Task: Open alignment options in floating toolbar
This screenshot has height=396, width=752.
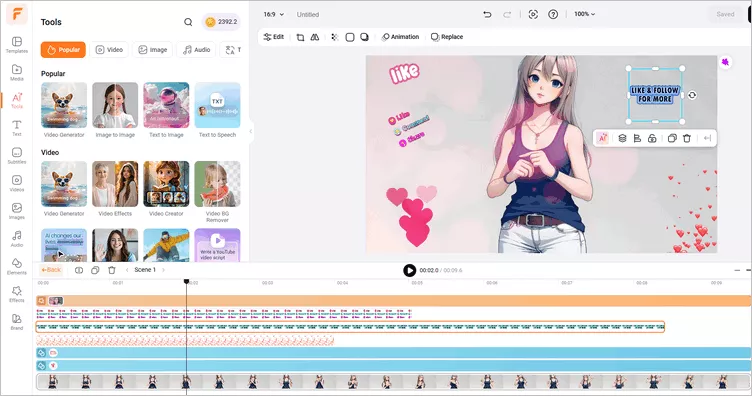Action: pyautogui.click(x=637, y=138)
